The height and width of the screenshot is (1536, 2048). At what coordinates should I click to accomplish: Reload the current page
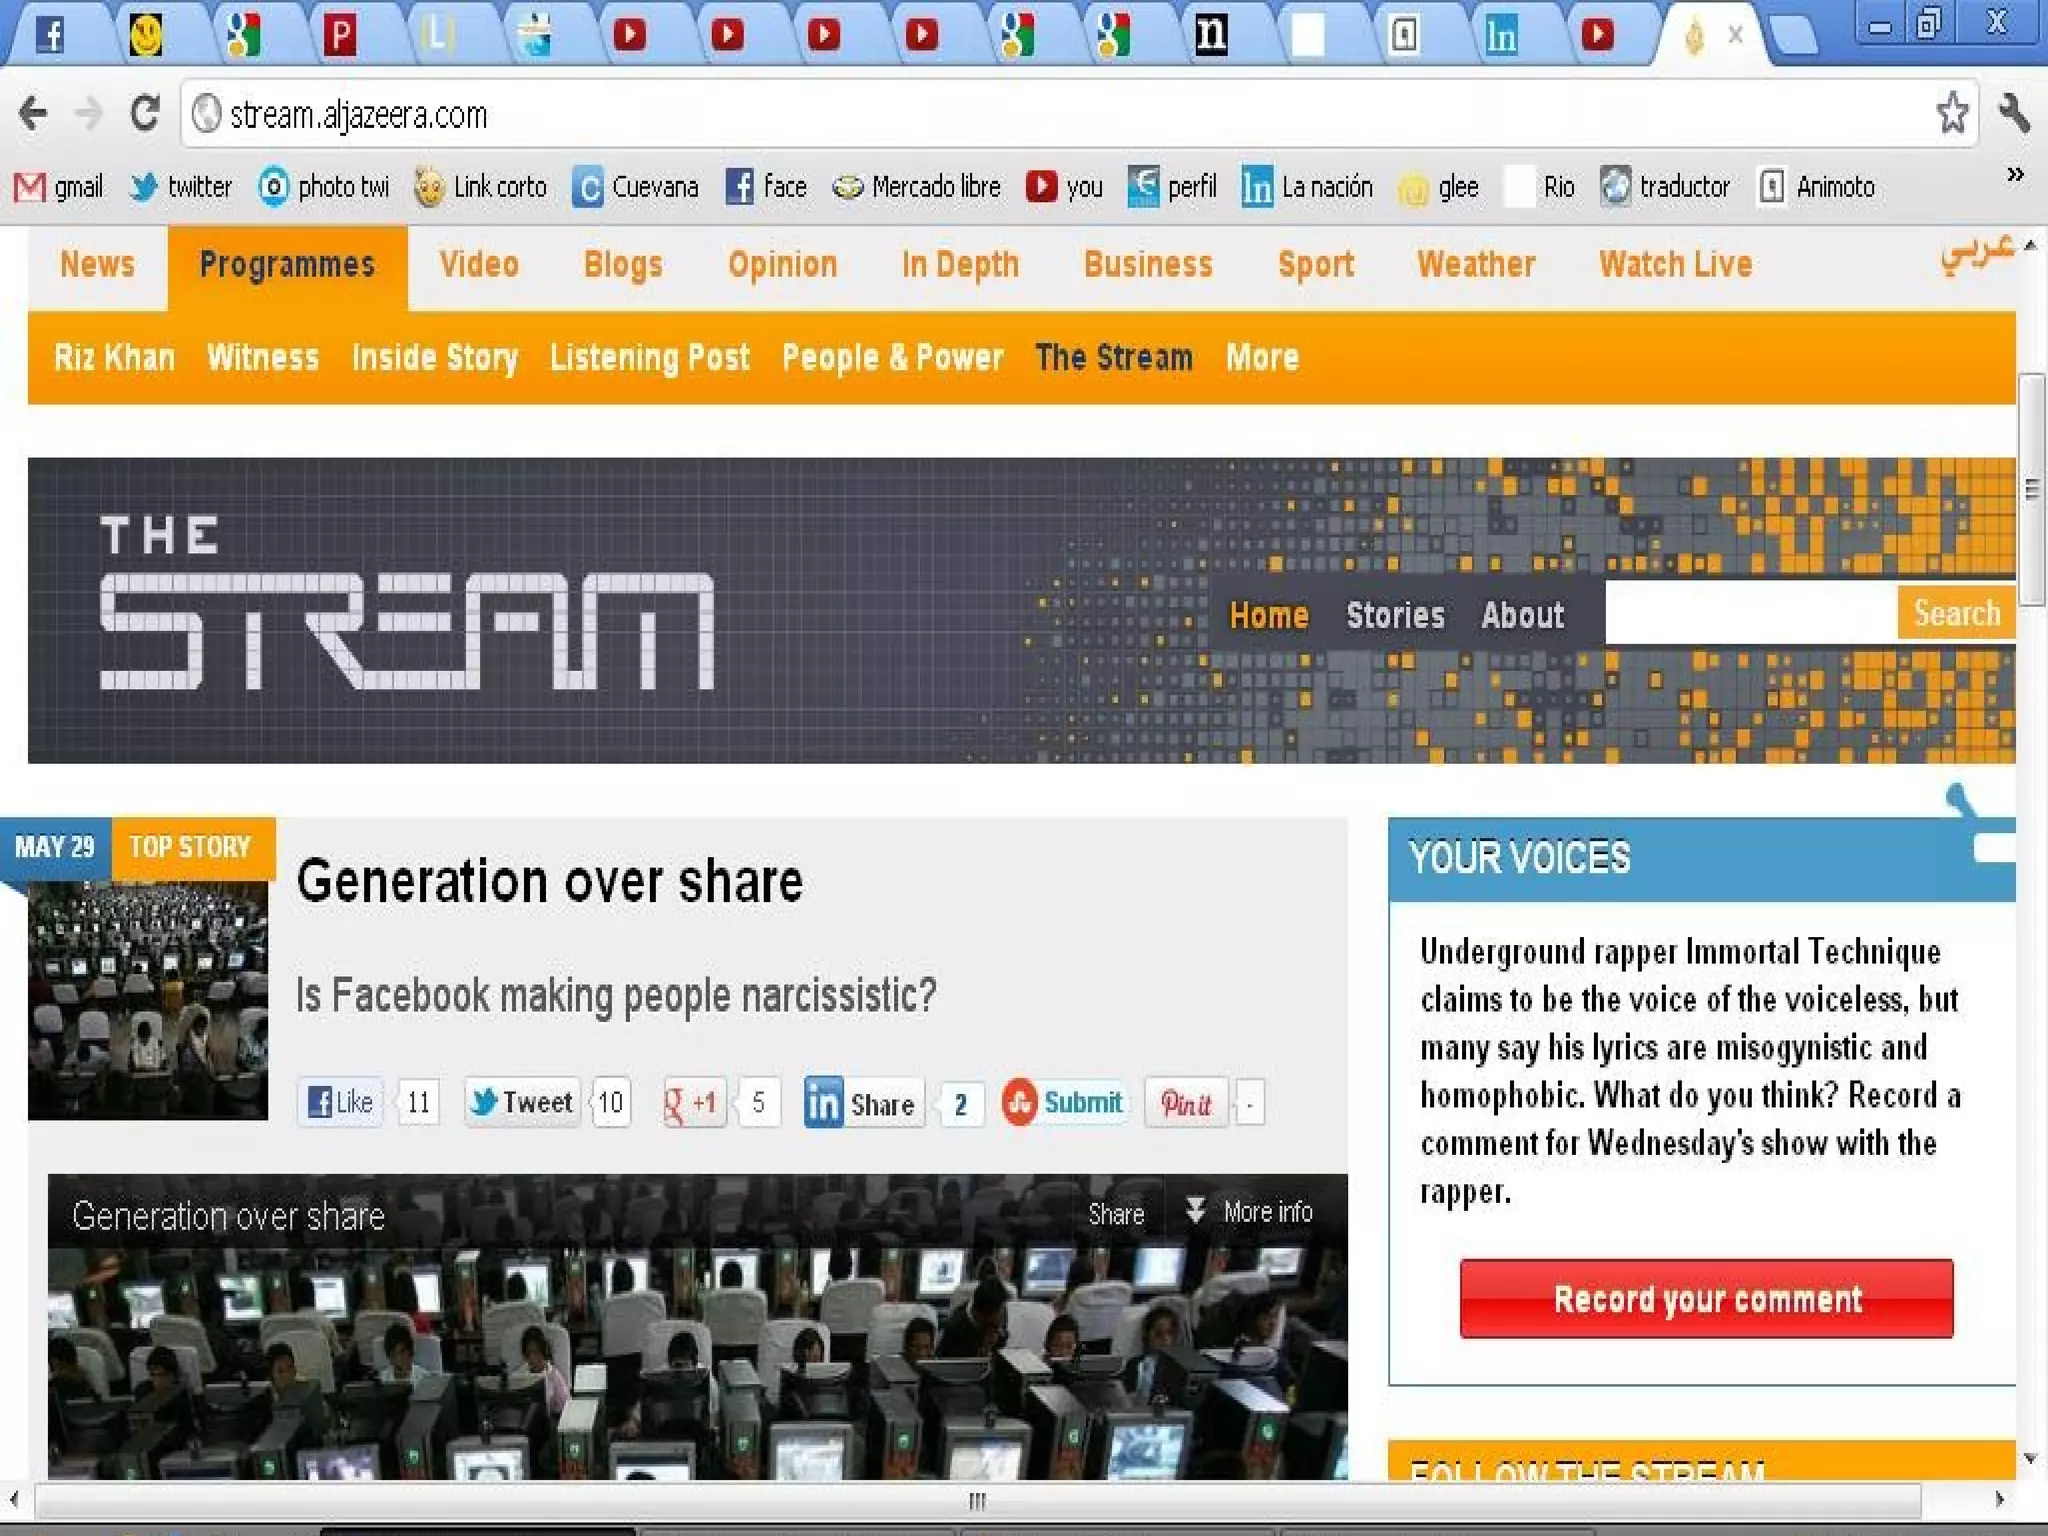(x=146, y=113)
